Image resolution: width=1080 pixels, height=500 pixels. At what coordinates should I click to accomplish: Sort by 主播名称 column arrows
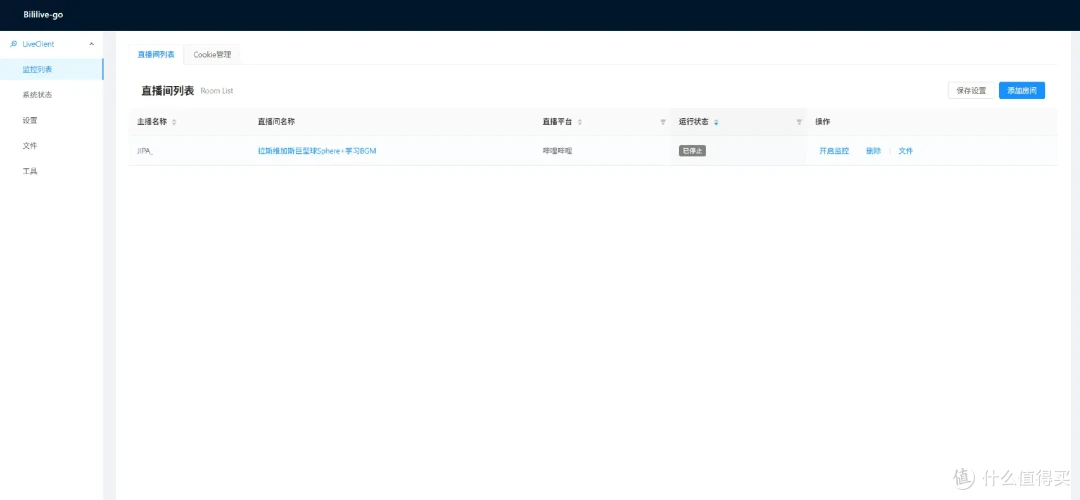[174, 123]
